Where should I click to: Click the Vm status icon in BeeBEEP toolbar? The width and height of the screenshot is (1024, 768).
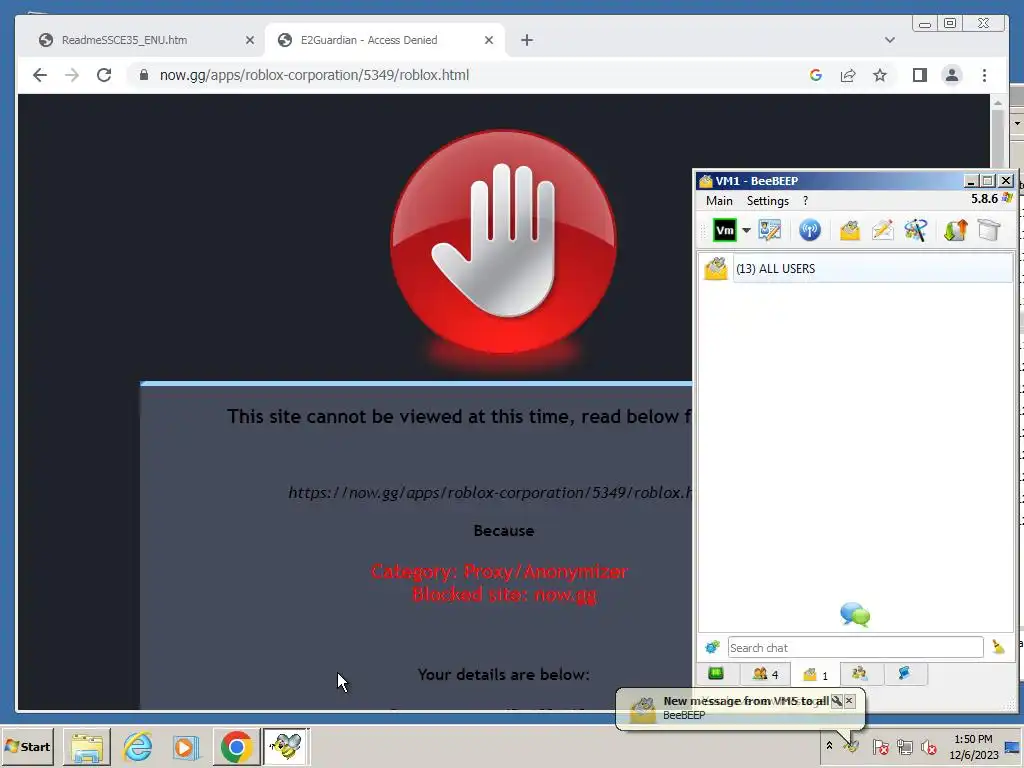(724, 231)
